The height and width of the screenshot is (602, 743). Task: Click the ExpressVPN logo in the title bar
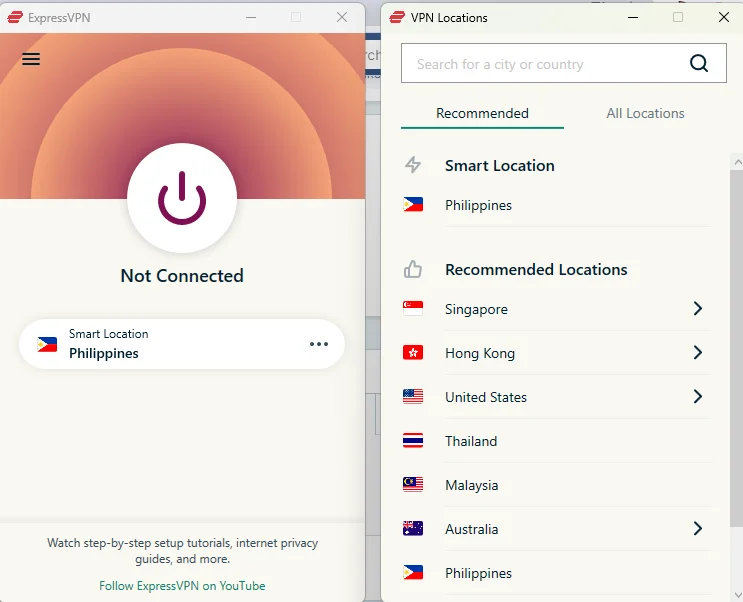click(15, 18)
